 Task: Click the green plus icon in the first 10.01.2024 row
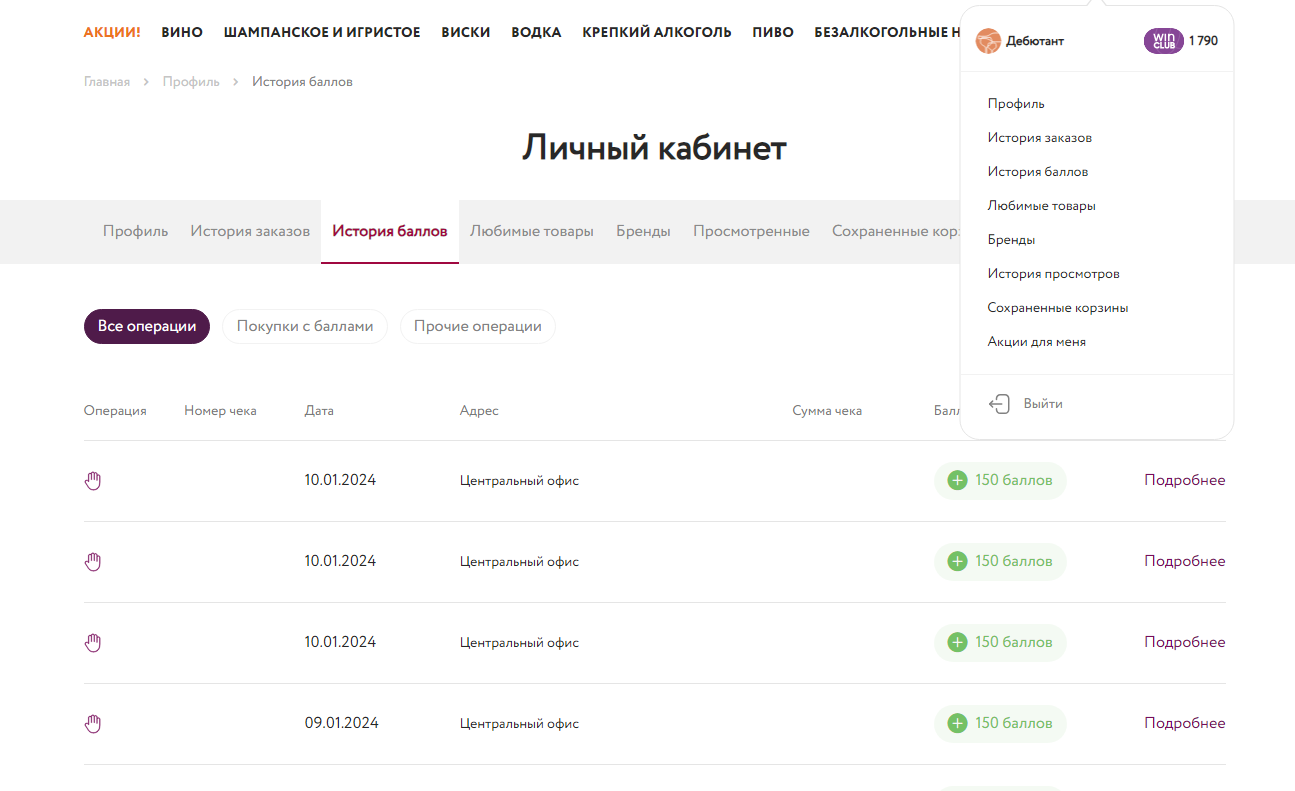(x=957, y=481)
